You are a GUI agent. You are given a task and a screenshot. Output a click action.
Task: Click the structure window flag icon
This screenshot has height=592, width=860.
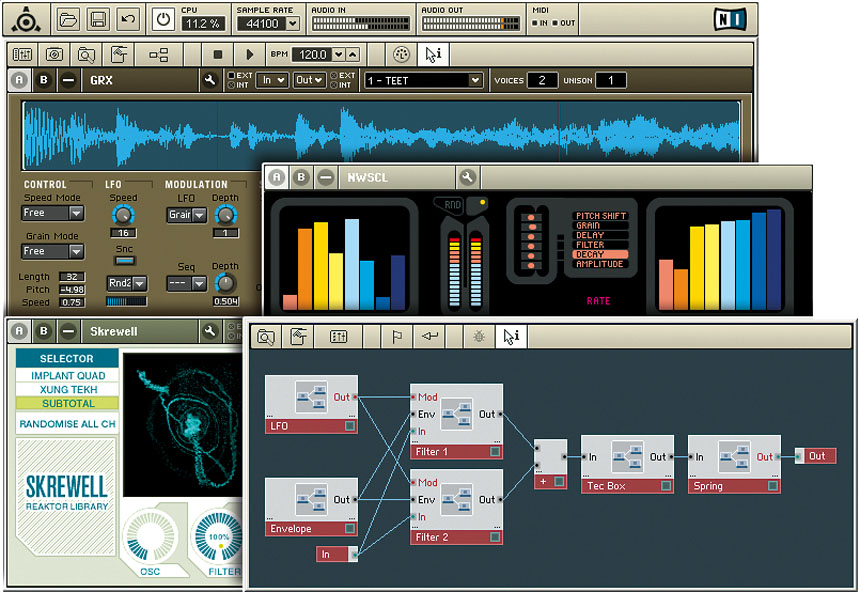pos(397,336)
